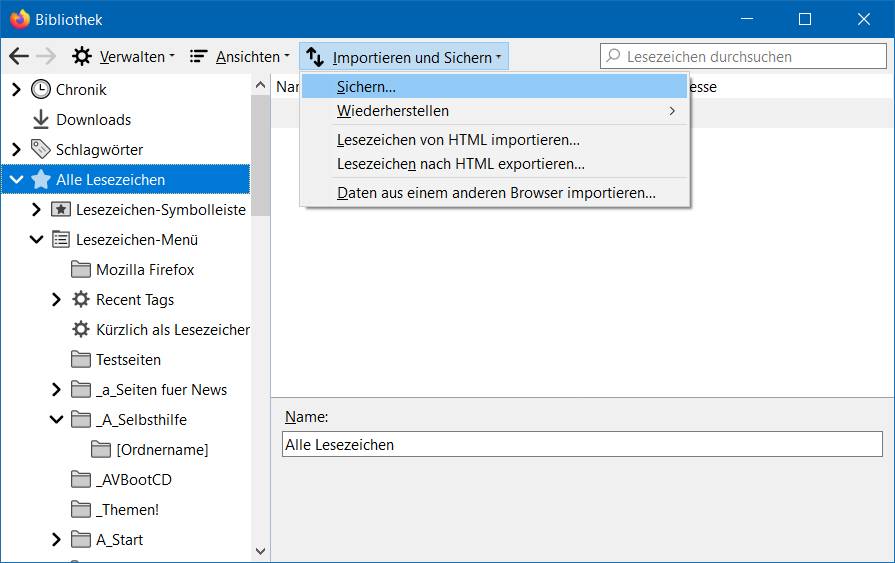
Task: Click the star icon for Alle Lesezeichen
Action: click(x=41, y=180)
